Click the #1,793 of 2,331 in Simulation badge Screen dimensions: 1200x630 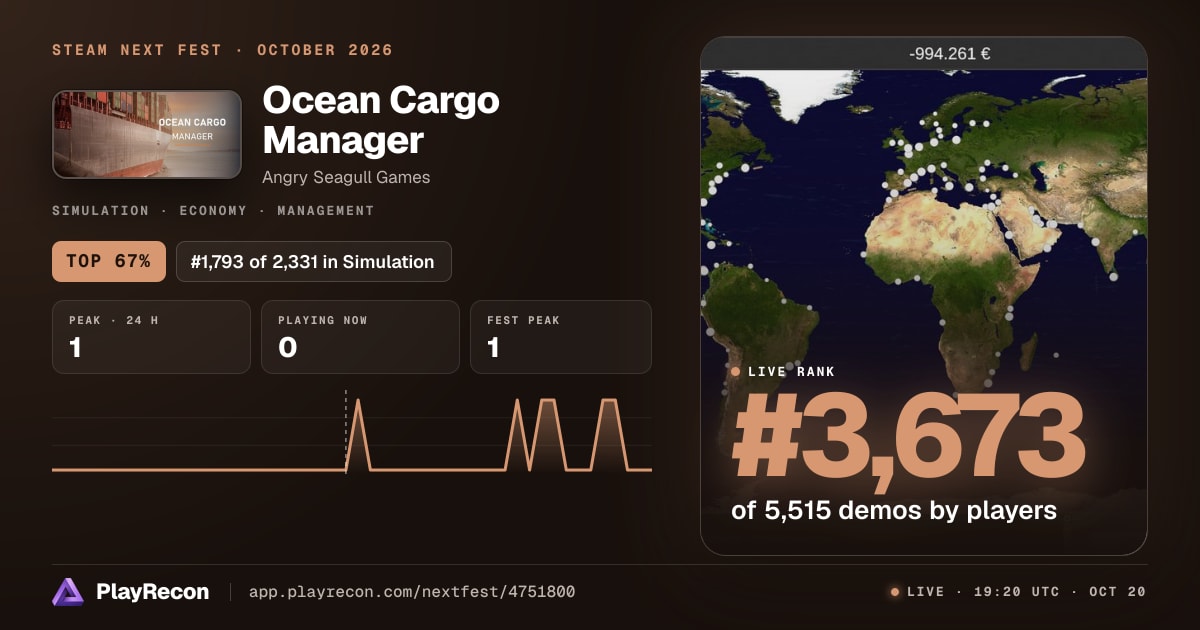click(313, 262)
